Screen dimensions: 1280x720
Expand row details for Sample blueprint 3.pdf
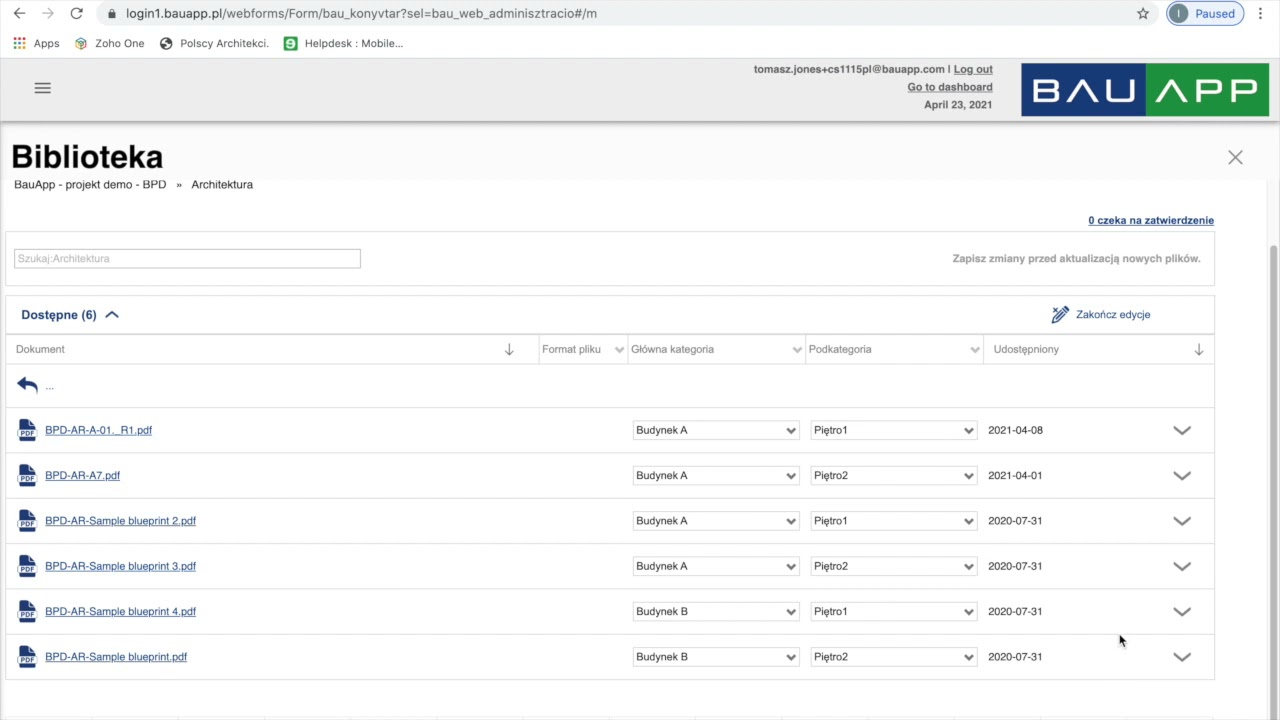[x=1182, y=566]
